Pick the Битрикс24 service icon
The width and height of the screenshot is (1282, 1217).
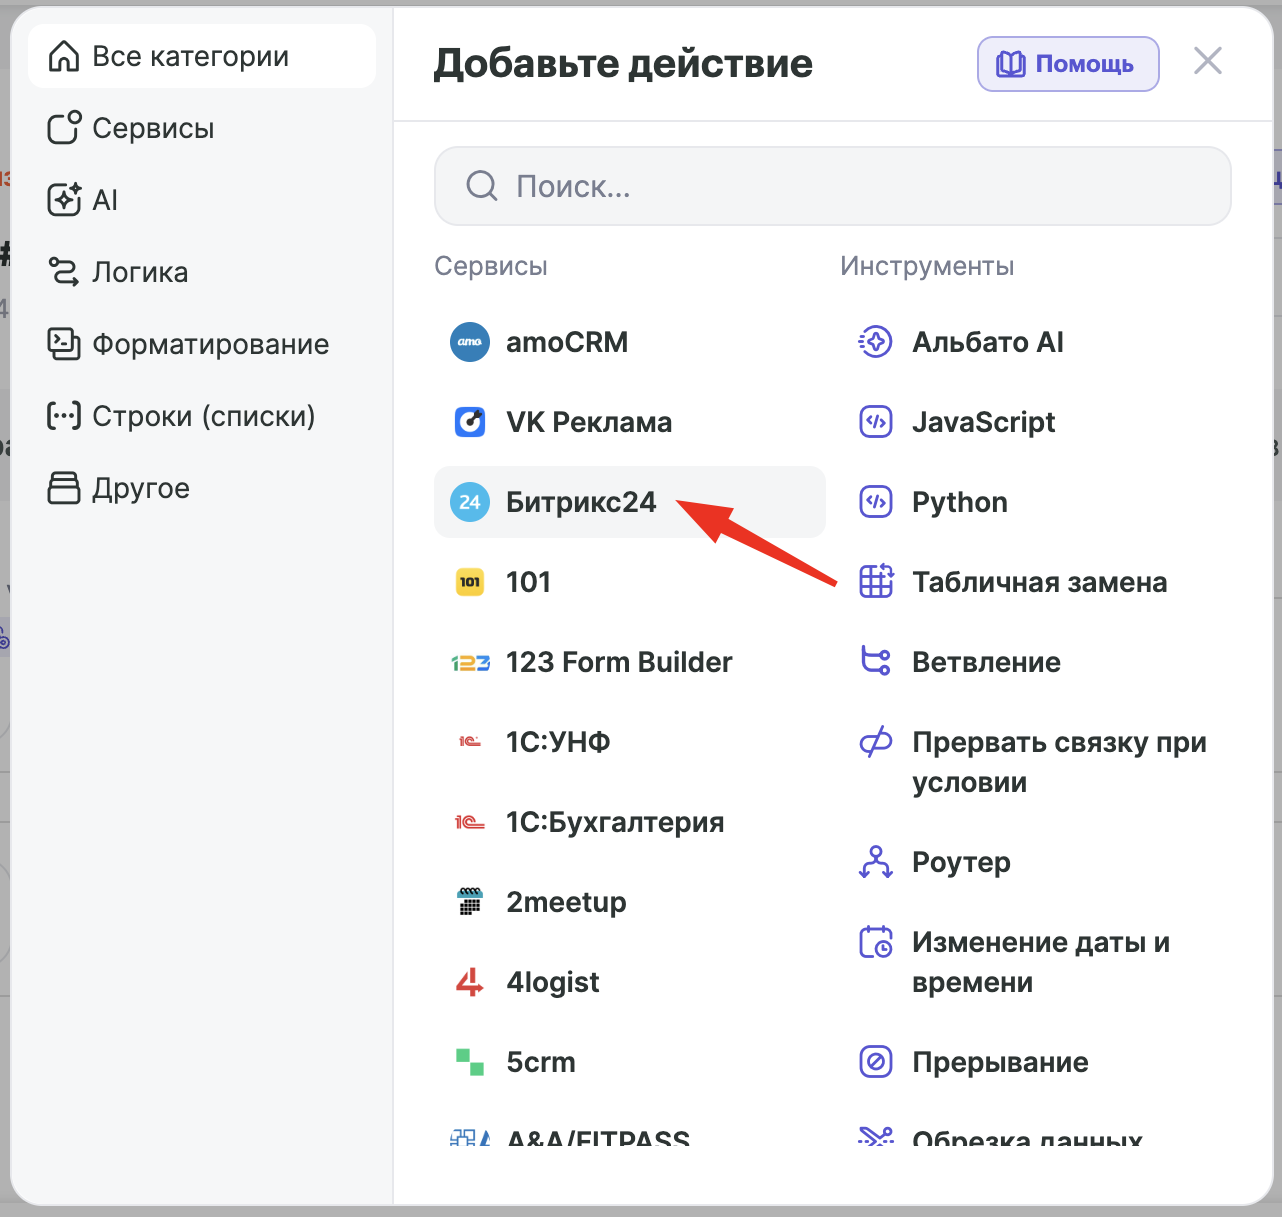(x=470, y=502)
